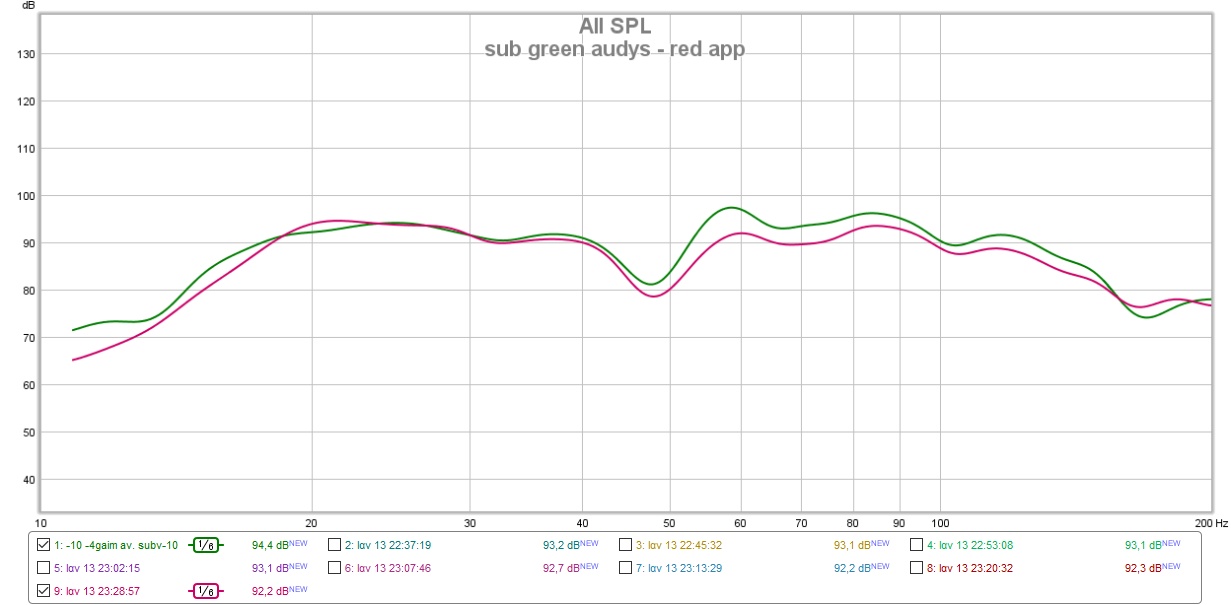Click the magenta 1/6 smoothing indicator
The height and width of the screenshot is (605, 1231).
point(205,591)
